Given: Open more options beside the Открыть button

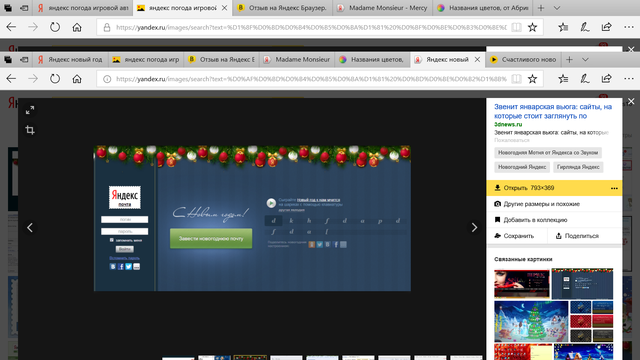Looking at the screenshot, I should [614, 188].
